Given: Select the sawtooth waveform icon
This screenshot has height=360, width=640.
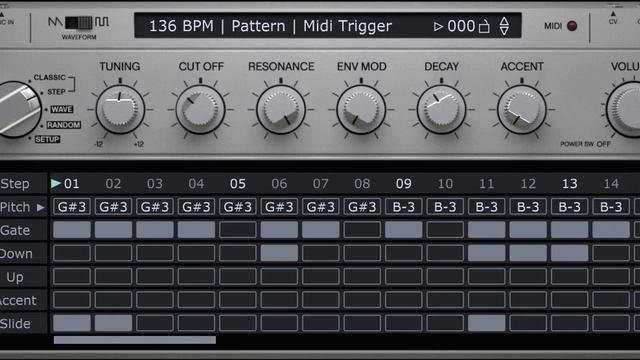Looking at the screenshot, I should tap(55, 22).
